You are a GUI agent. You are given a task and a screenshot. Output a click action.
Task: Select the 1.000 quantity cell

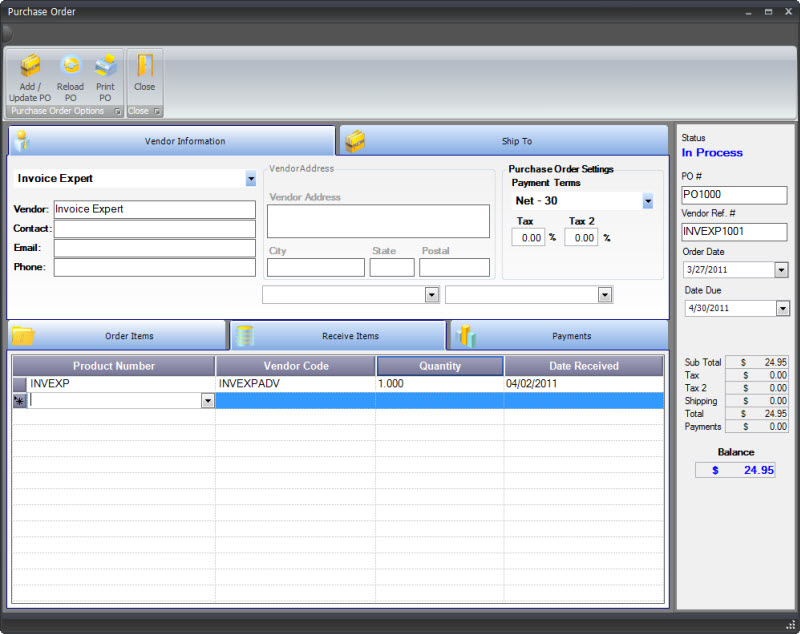(x=440, y=384)
